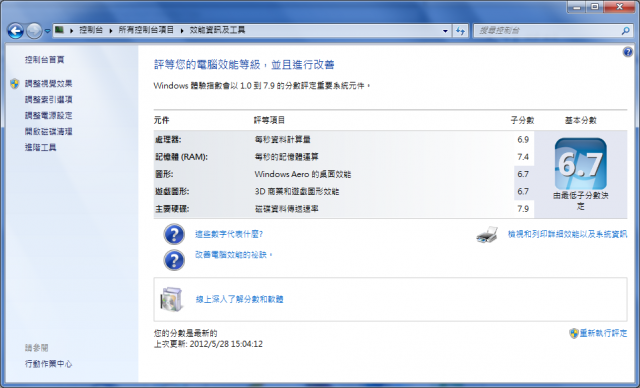The width and height of the screenshot is (640, 388).
Task: Select 效能資訊及工具 breadcrumb
Action: (x=217, y=30)
